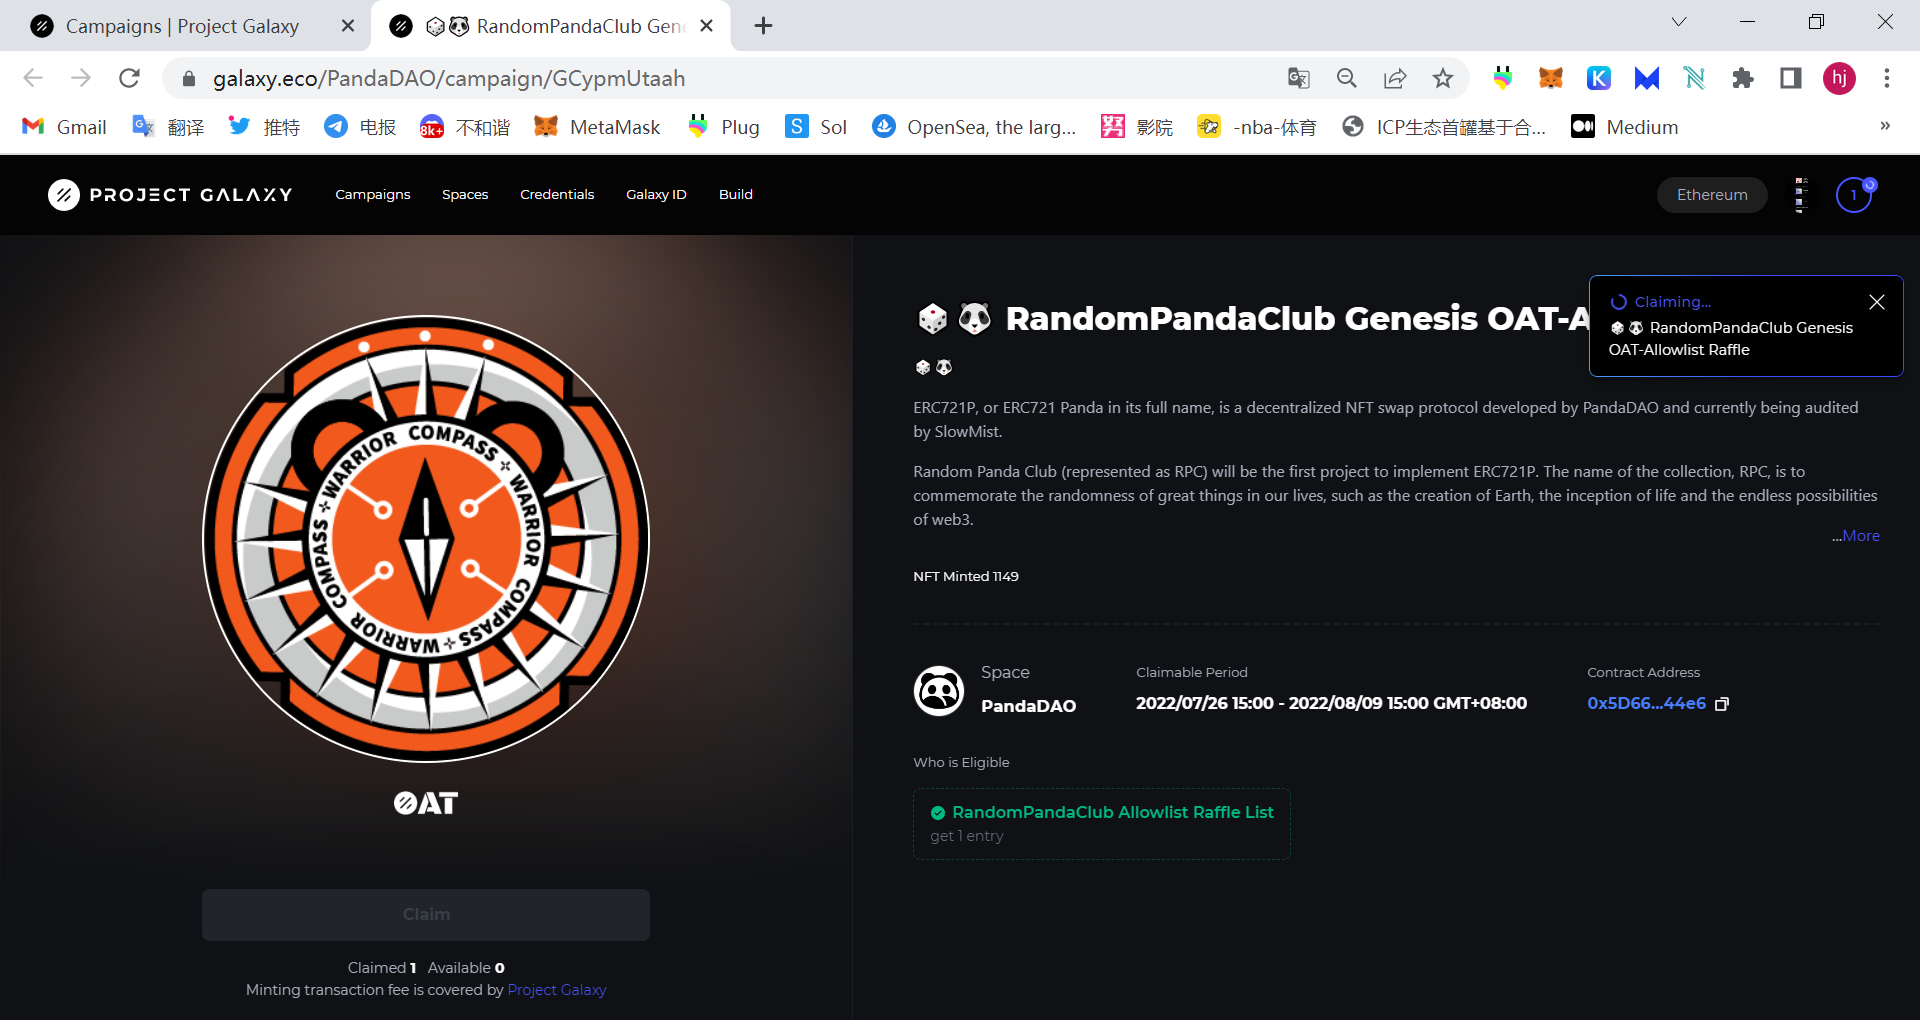The image size is (1920, 1020).
Task: Toggle the browser side panel icon
Action: tap(1790, 78)
